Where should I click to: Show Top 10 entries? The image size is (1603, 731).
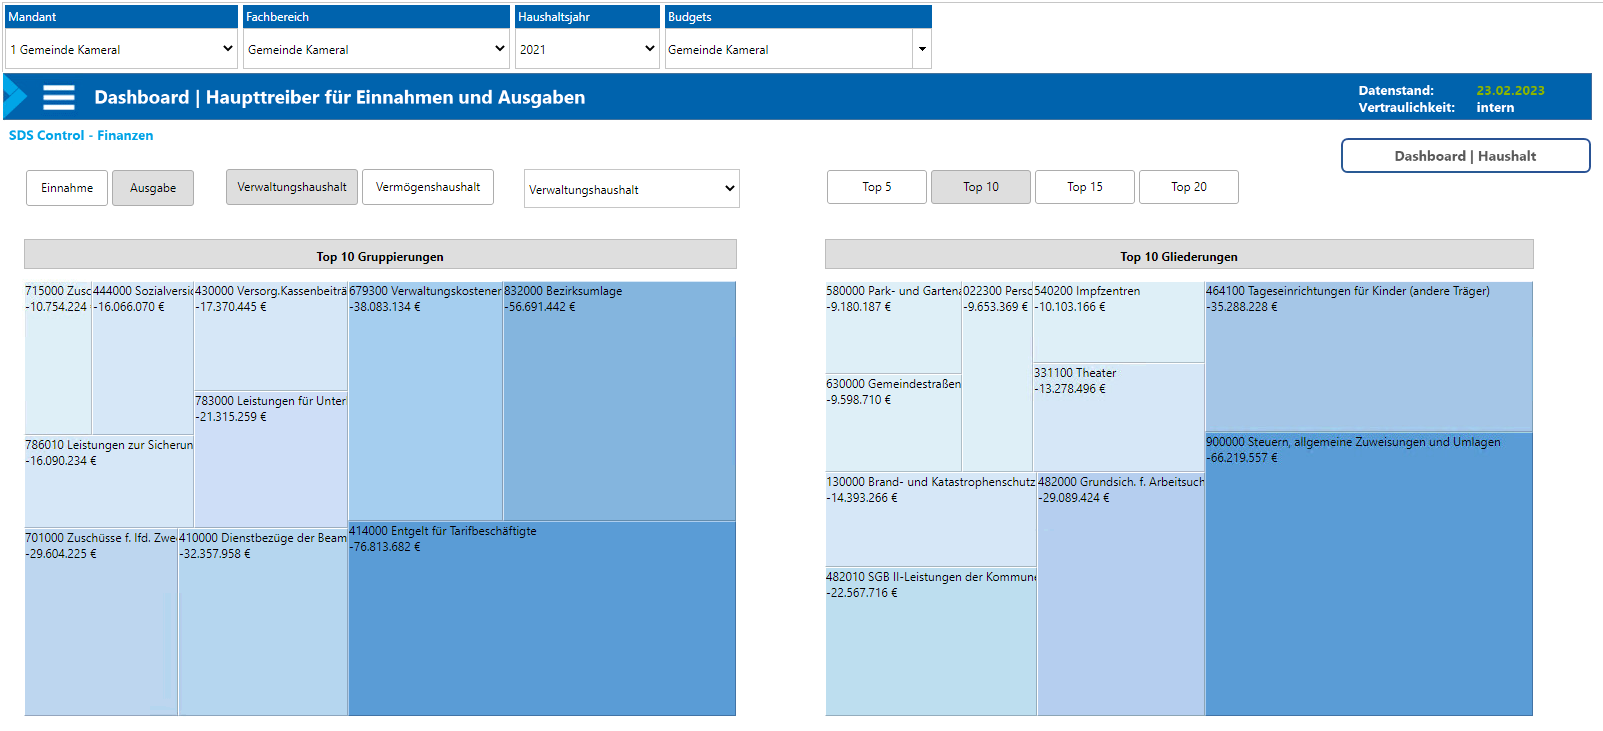[x=981, y=187]
